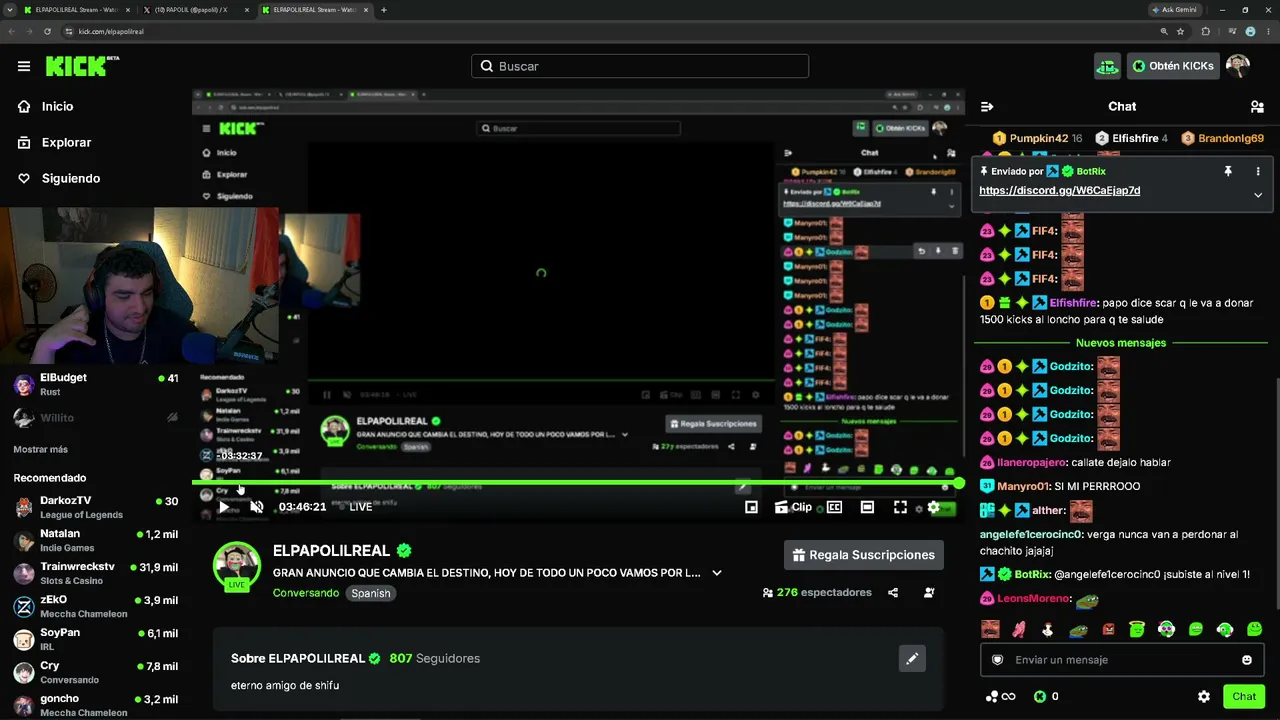
Task: Focus the browser address bar
Action: tap(600, 31)
